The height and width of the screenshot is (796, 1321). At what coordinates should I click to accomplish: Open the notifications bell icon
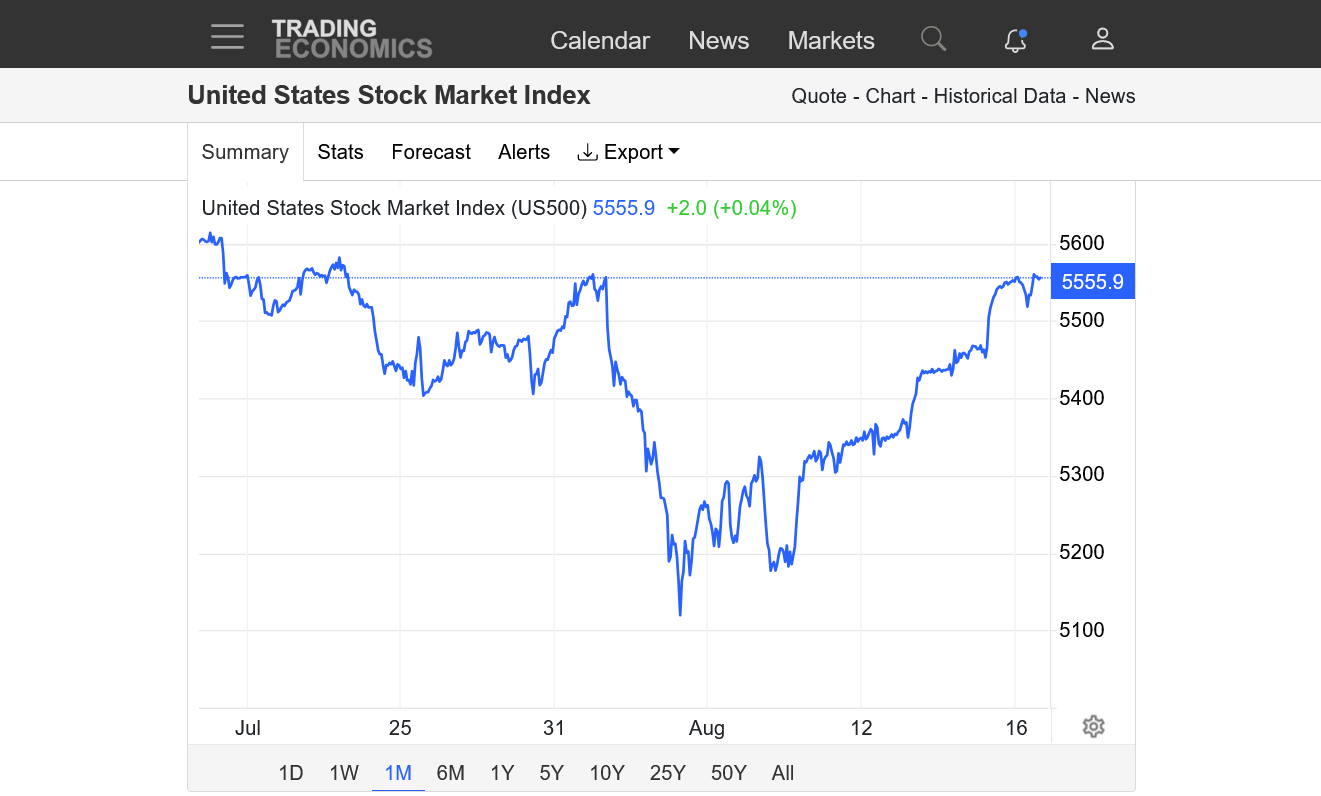[x=1015, y=40]
